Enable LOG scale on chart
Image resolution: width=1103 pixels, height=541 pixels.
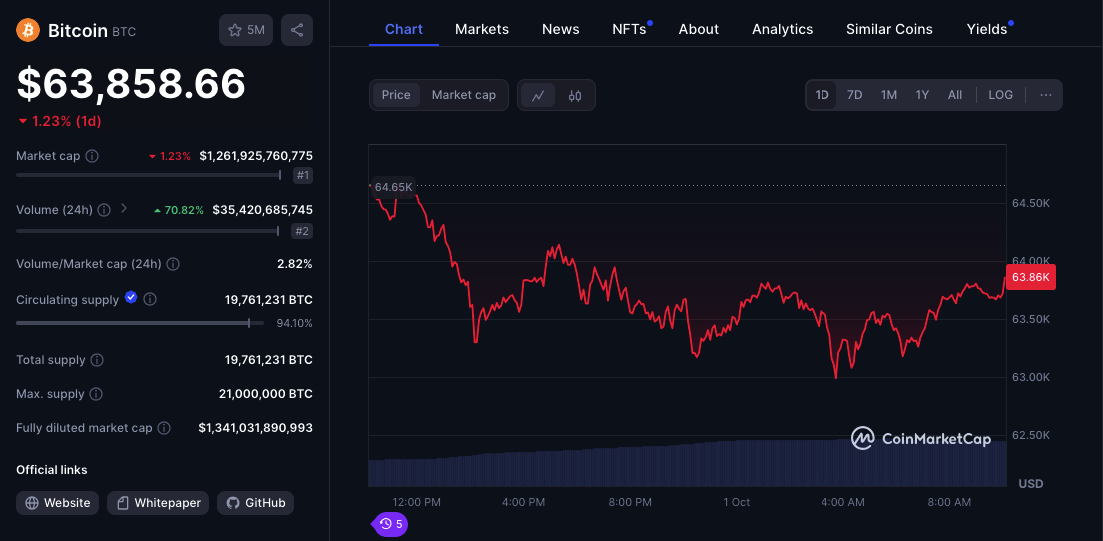coord(1000,95)
